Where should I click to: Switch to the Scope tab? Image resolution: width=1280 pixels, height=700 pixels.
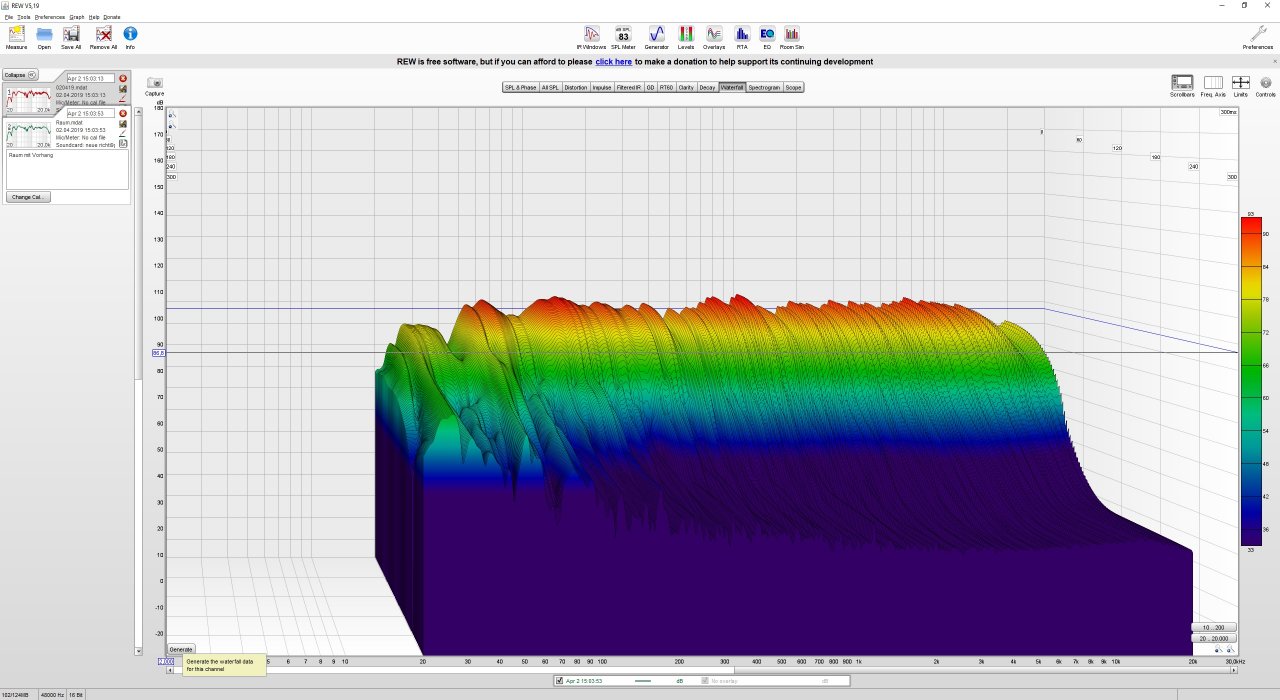(793, 87)
